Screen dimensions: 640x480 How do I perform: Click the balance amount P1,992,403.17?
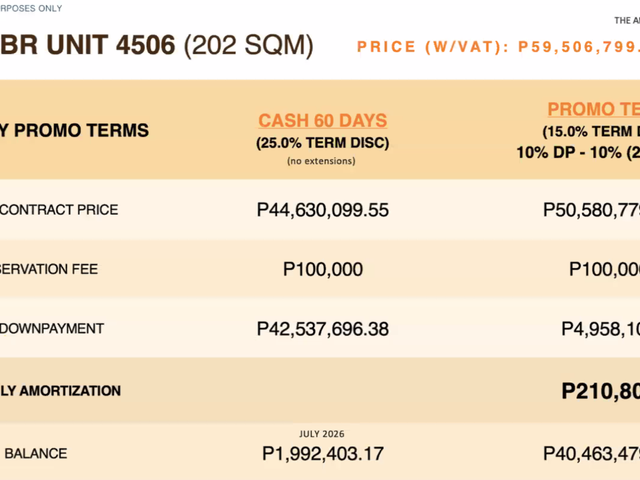(323, 453)
